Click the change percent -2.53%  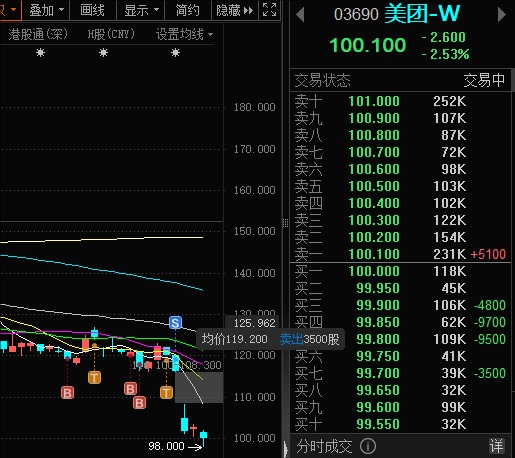point(445,54)
